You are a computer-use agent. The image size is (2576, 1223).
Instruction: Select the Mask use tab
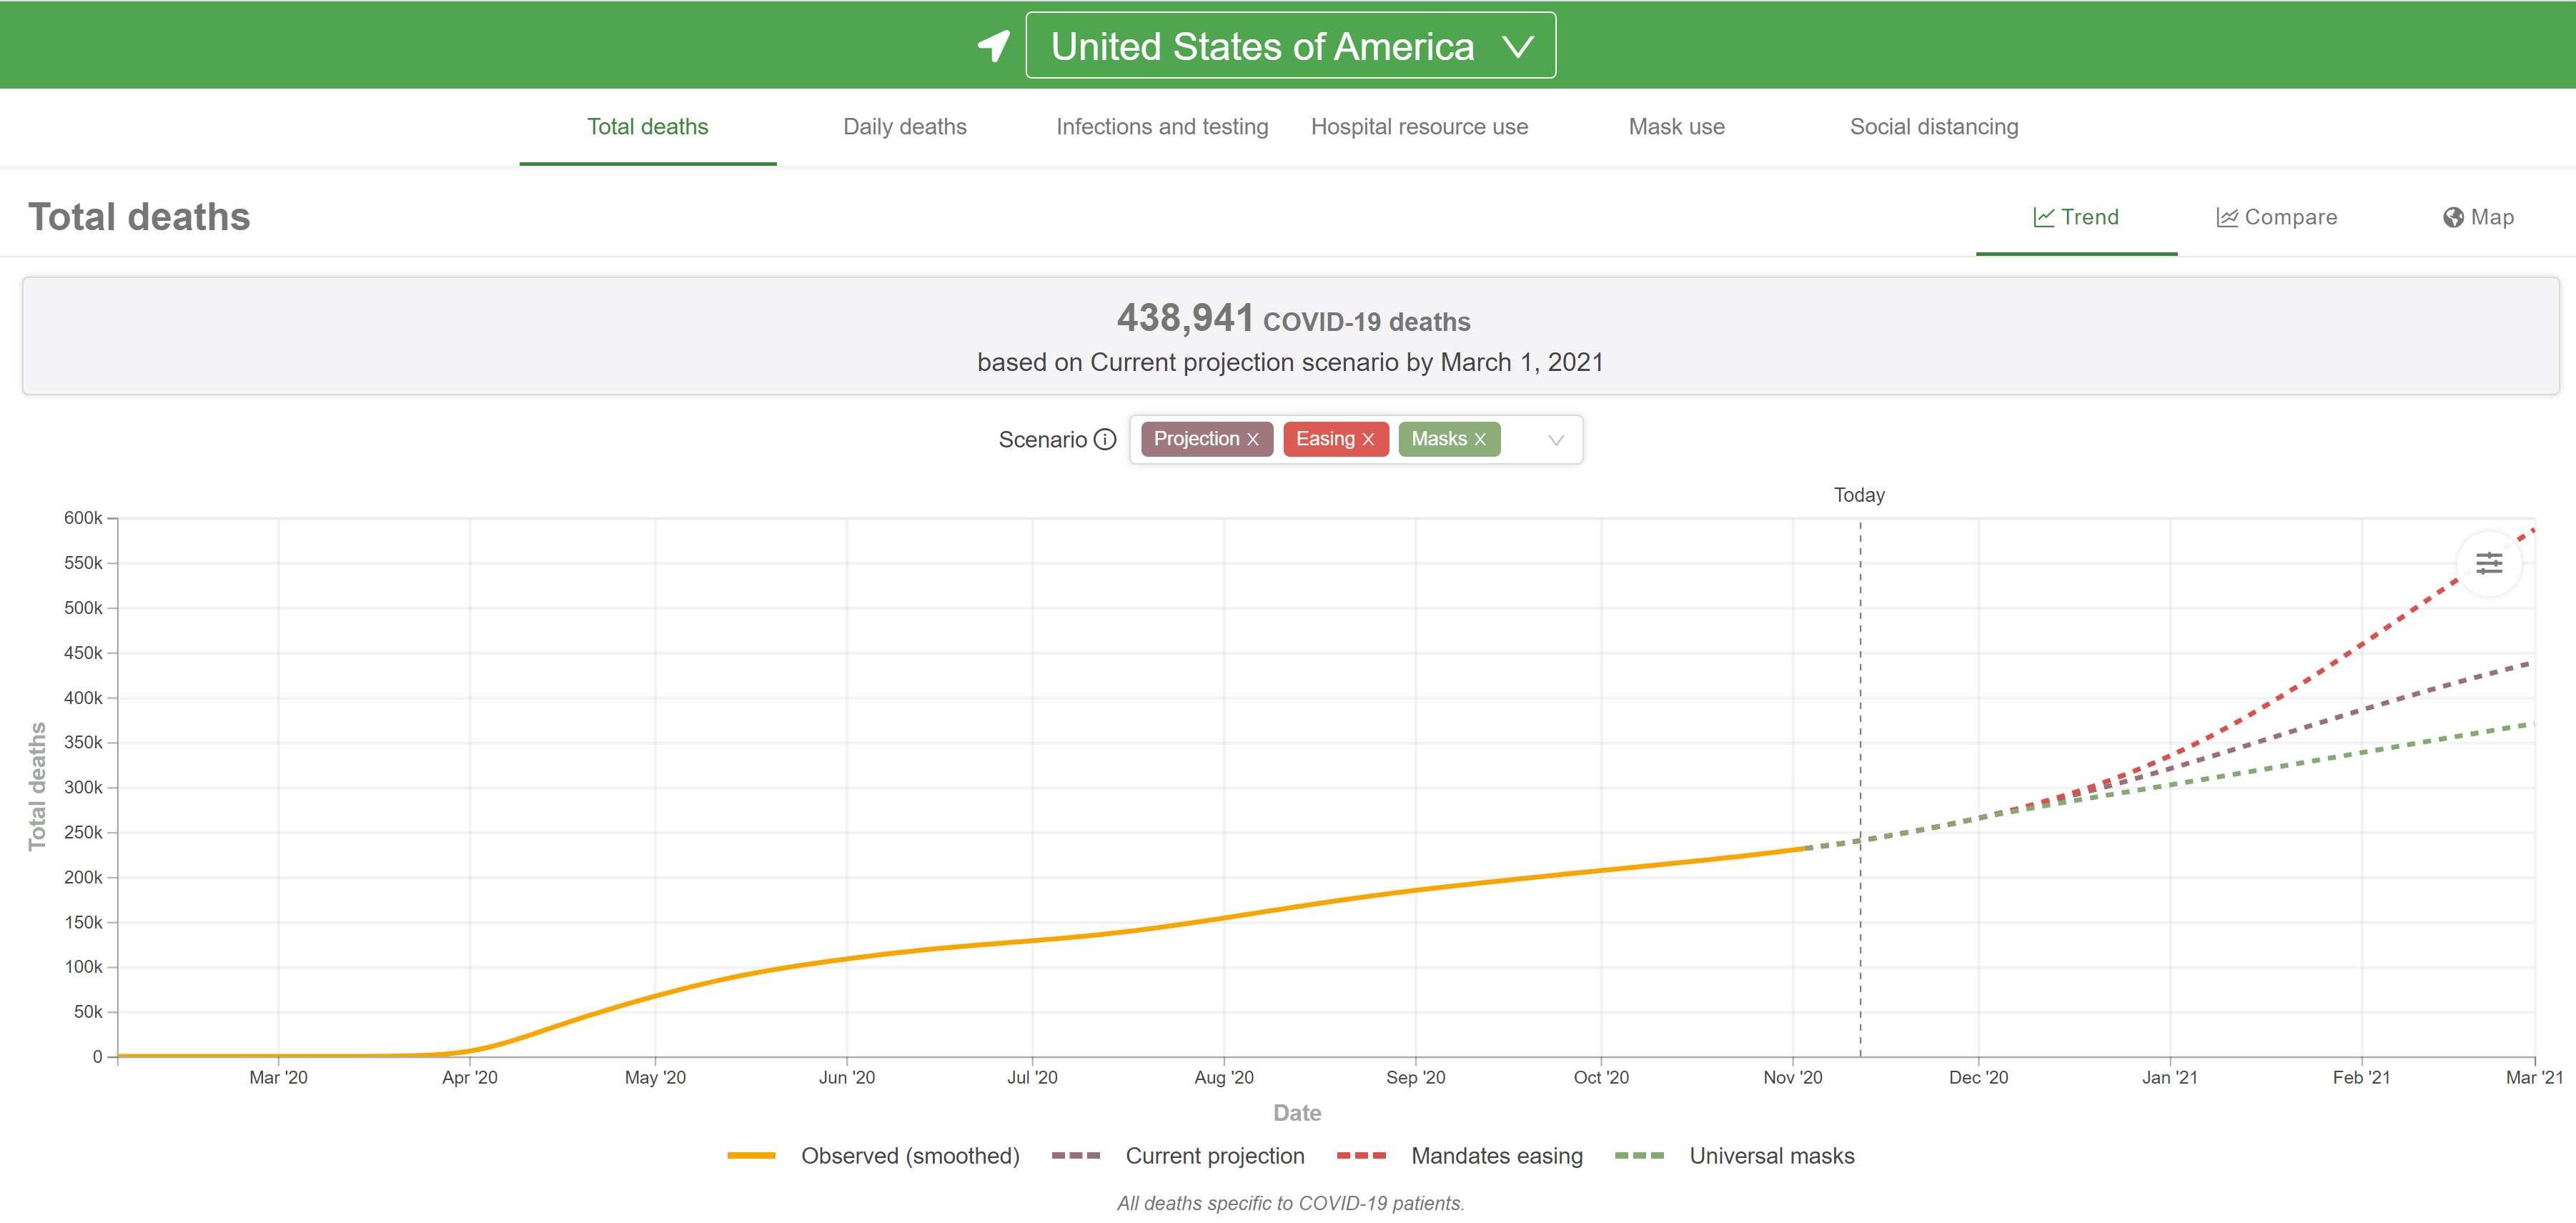tap(1676, 127)
